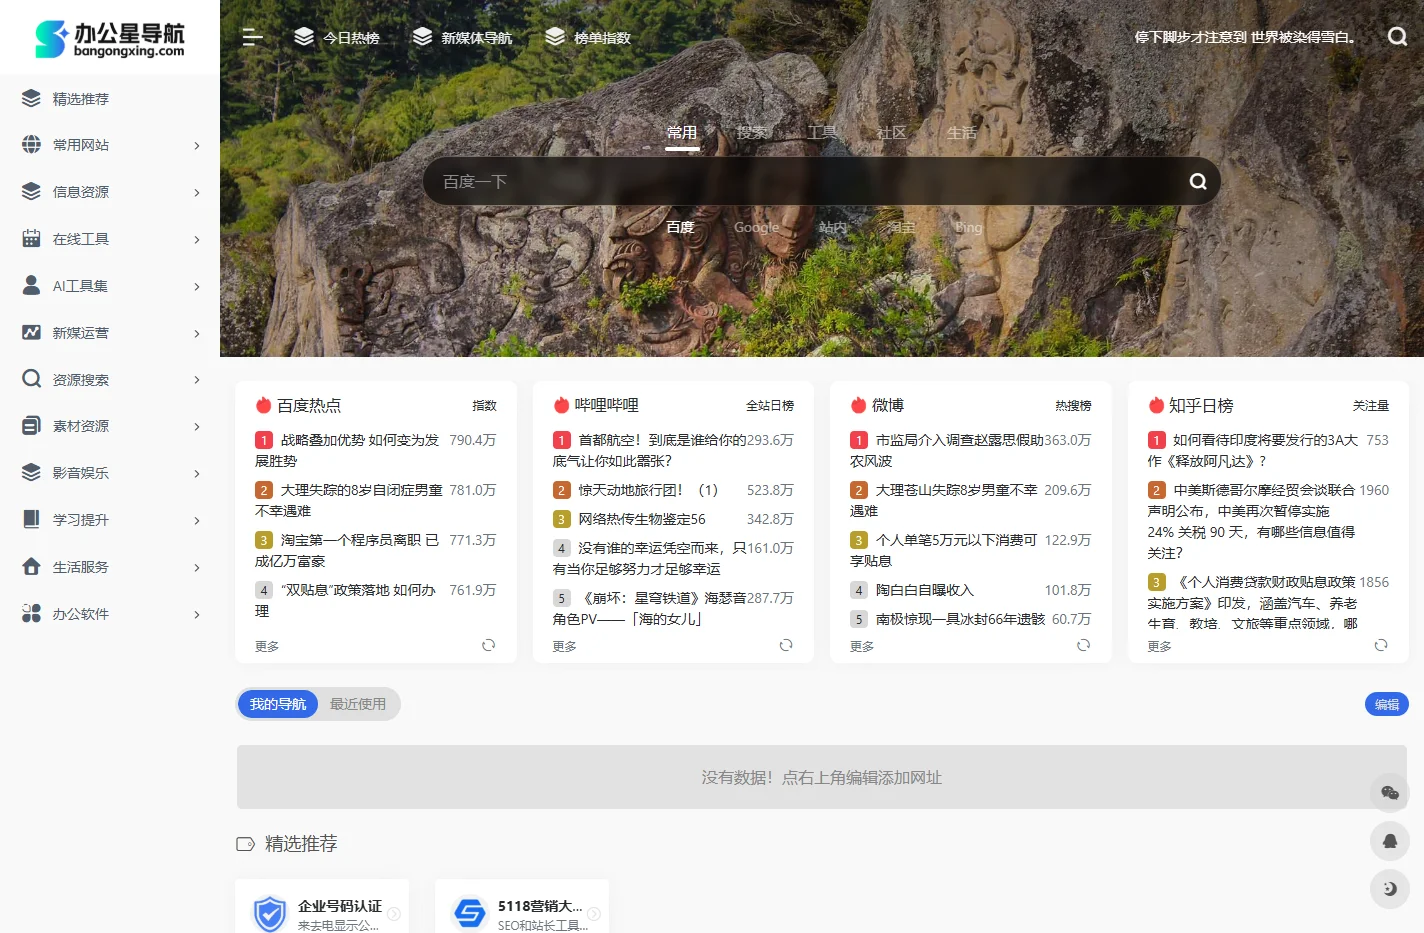Click the 新媒运营 chart icon
This screenshot has height=933, width=1424.
tap(31, 332)
